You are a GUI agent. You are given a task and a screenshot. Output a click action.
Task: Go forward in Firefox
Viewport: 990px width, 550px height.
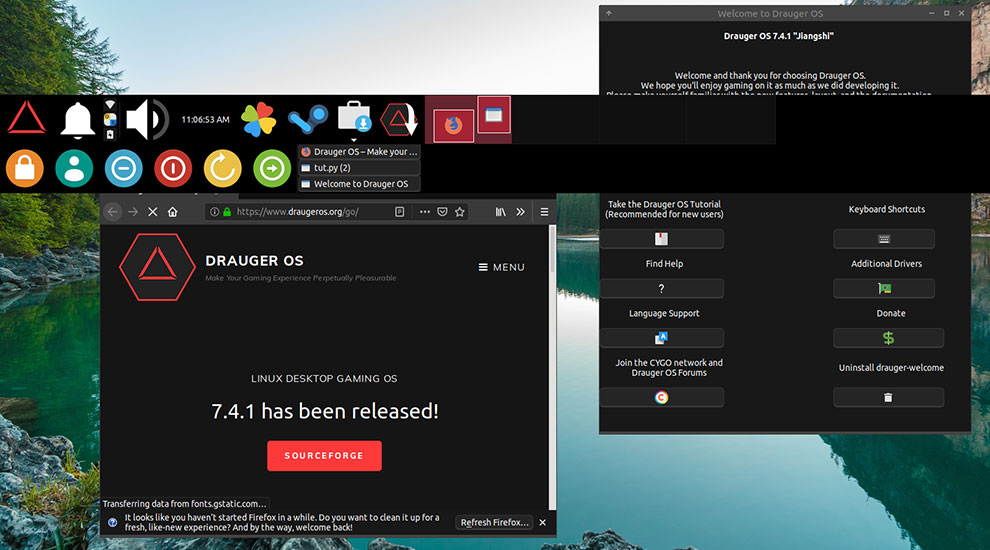[133, 212]
